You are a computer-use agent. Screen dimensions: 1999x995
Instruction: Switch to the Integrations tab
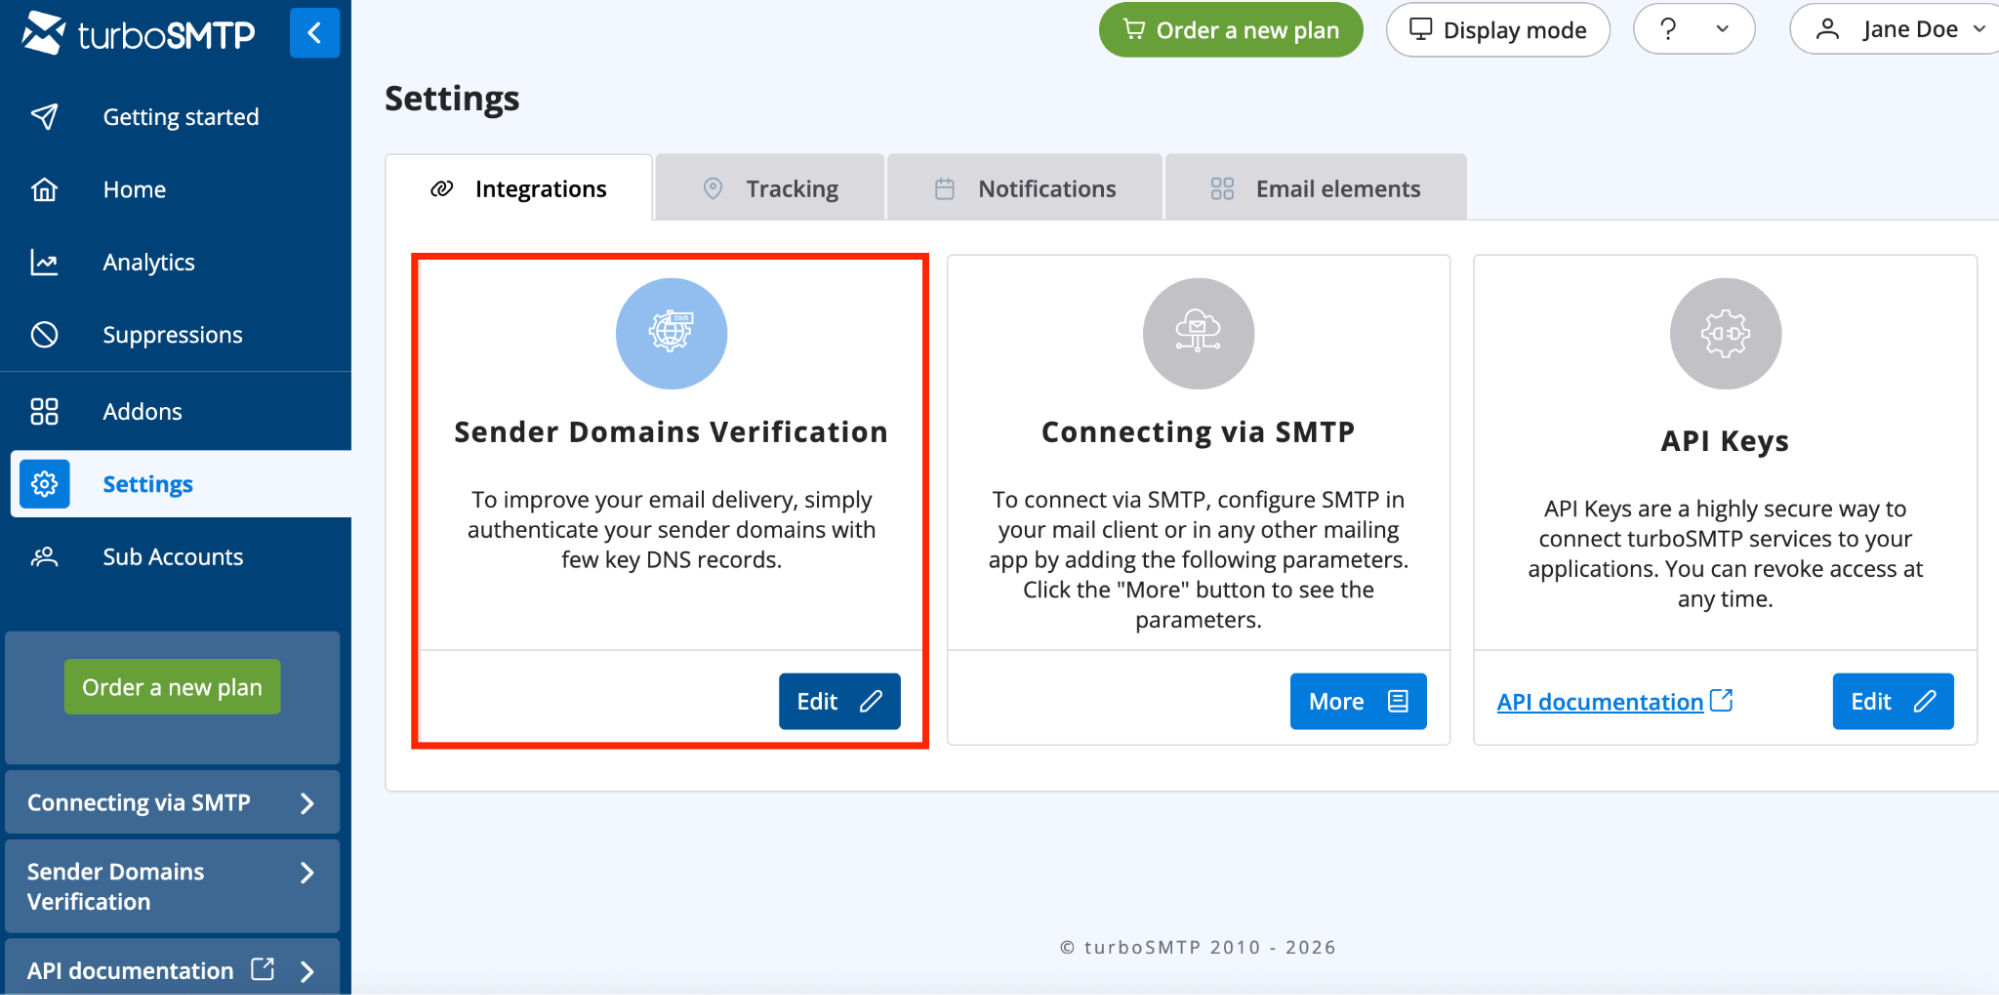tap(519, 188)
